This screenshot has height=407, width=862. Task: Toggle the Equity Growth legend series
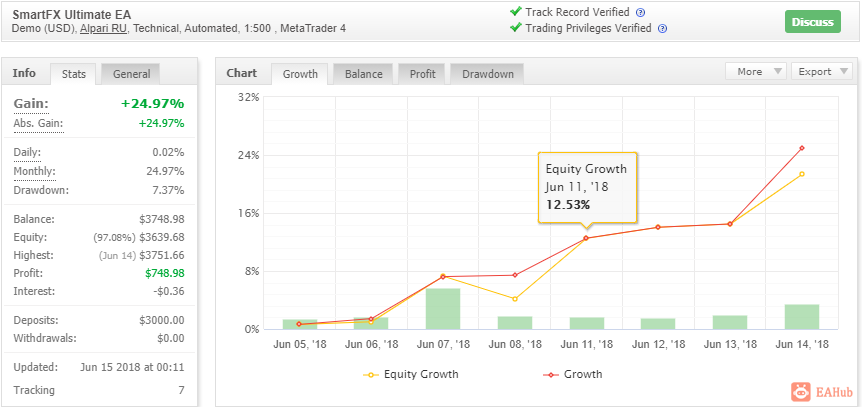[x=411, y=375]
